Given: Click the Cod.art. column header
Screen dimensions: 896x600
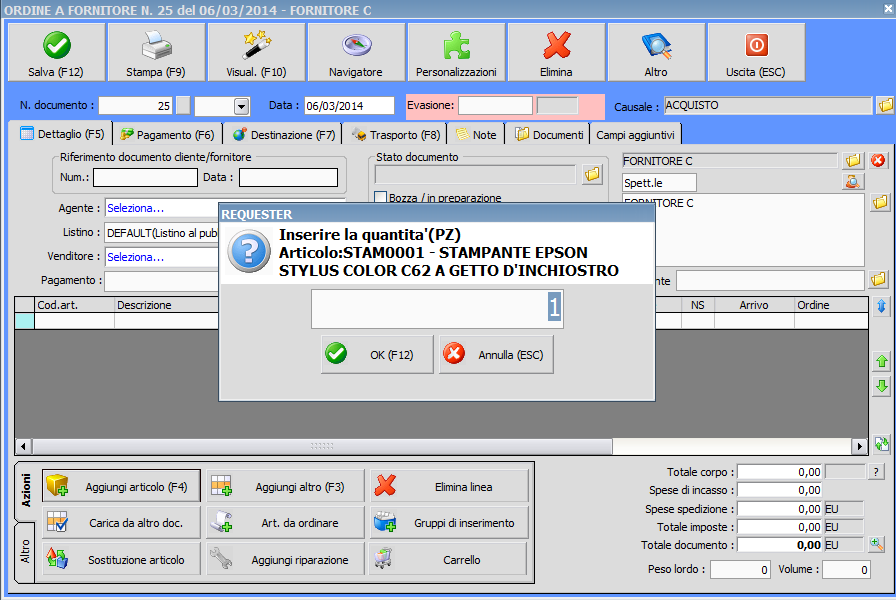Looking at the screenshot, I should (x=74, y=305).
